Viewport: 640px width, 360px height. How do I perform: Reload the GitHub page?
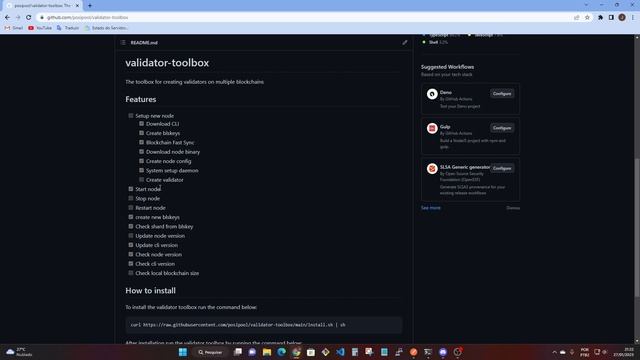click(29, 18)
